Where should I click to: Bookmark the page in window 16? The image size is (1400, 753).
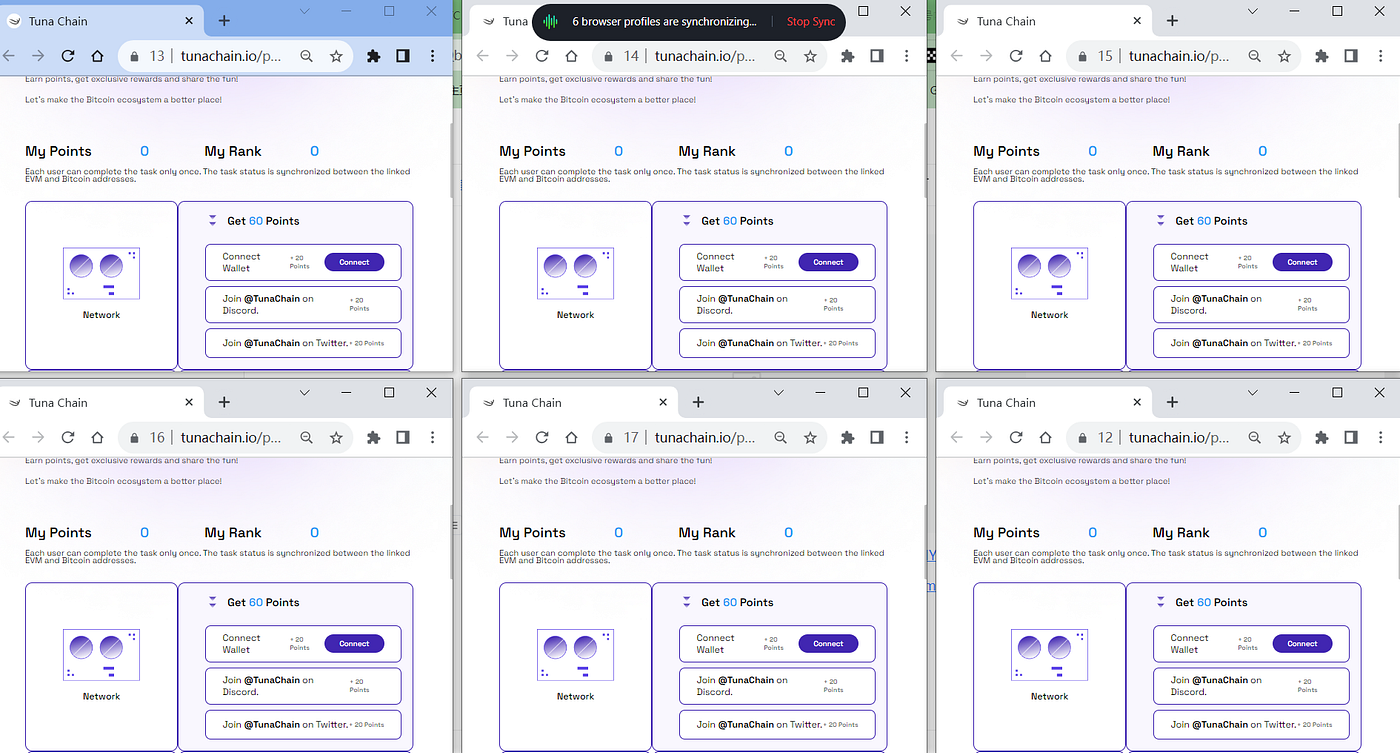pos(336,437)
